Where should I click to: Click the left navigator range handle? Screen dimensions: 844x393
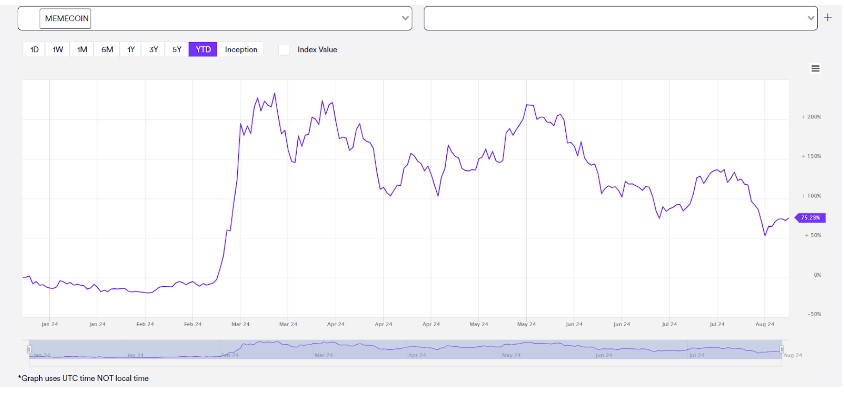coord(29,350)
